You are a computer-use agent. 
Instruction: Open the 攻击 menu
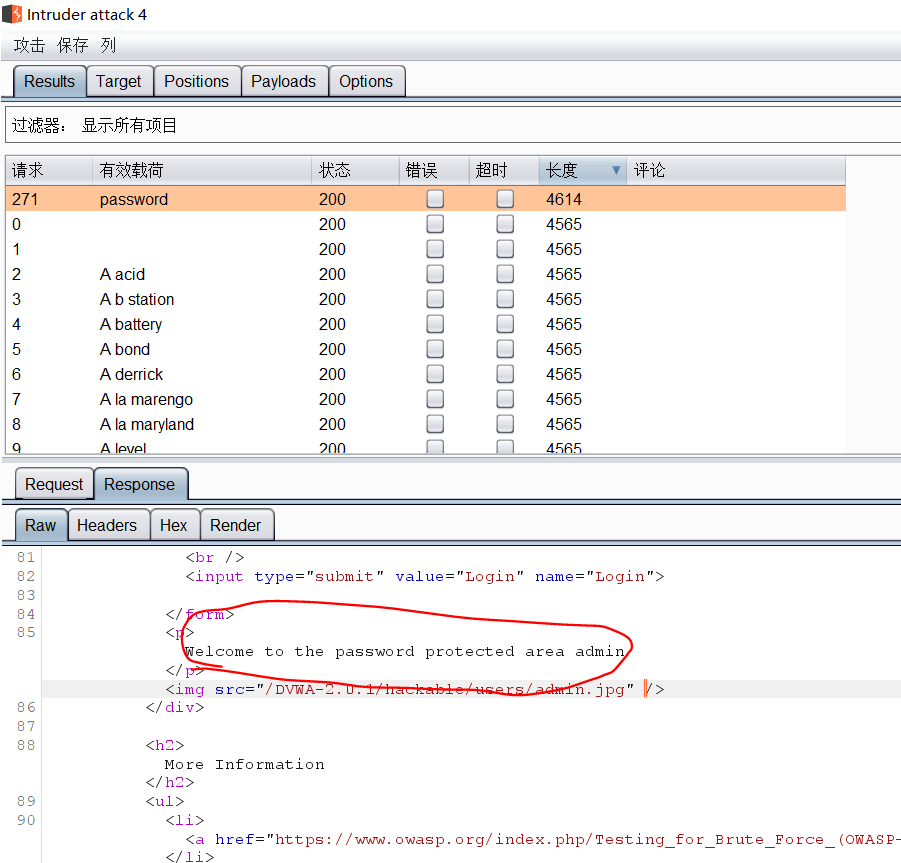(x=29, y=45)
